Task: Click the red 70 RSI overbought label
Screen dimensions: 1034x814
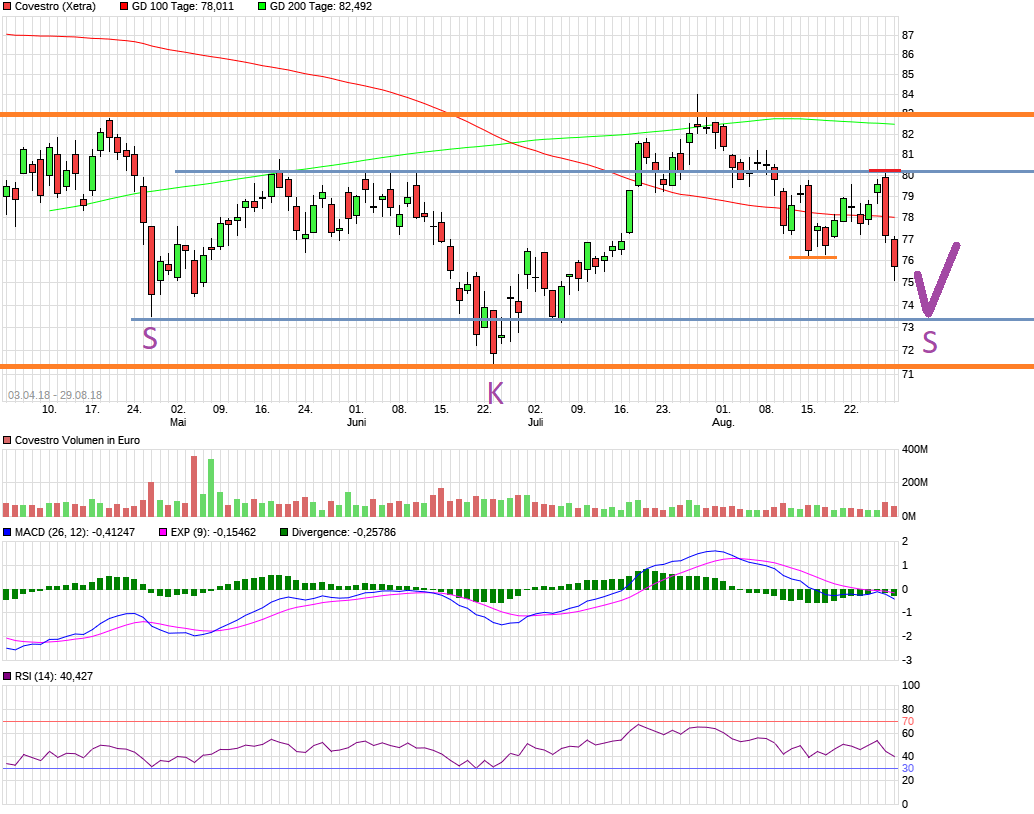Action: [908, 721]
